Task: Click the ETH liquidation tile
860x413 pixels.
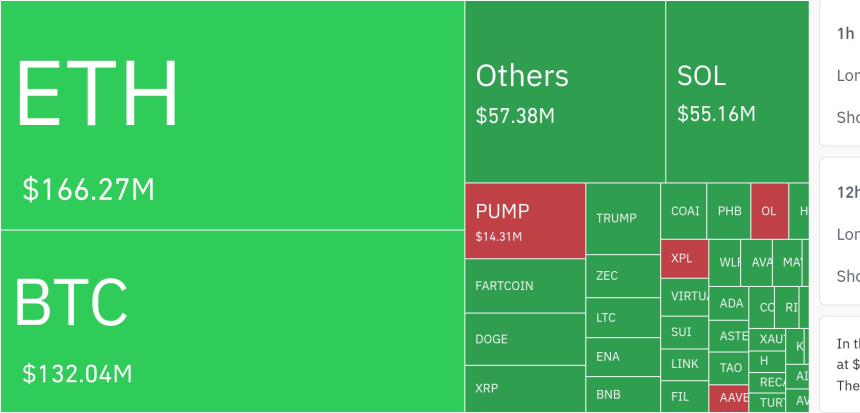Action: coord(232,115)
